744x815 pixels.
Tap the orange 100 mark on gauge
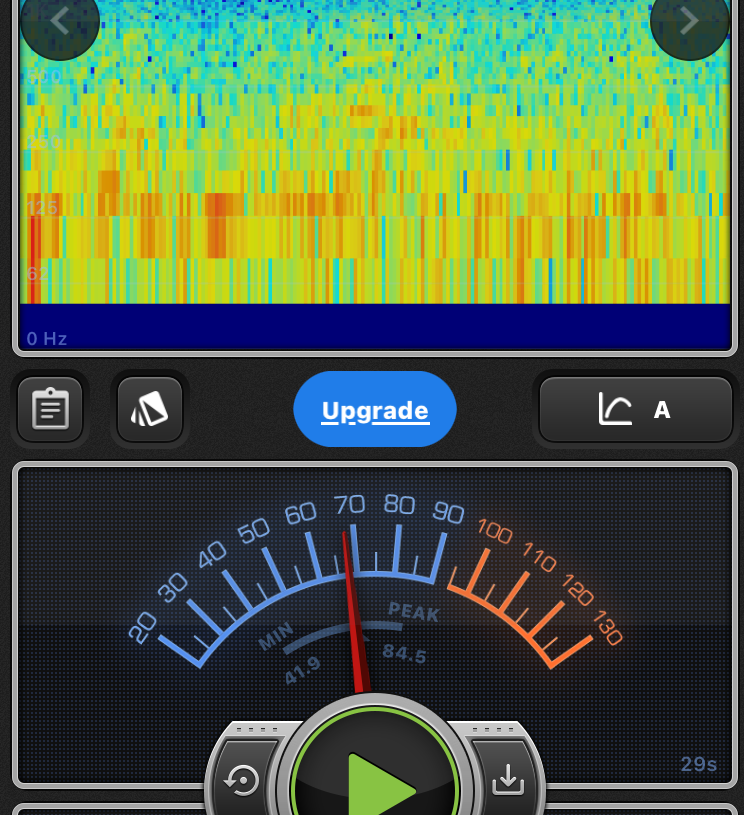point(494,530)
